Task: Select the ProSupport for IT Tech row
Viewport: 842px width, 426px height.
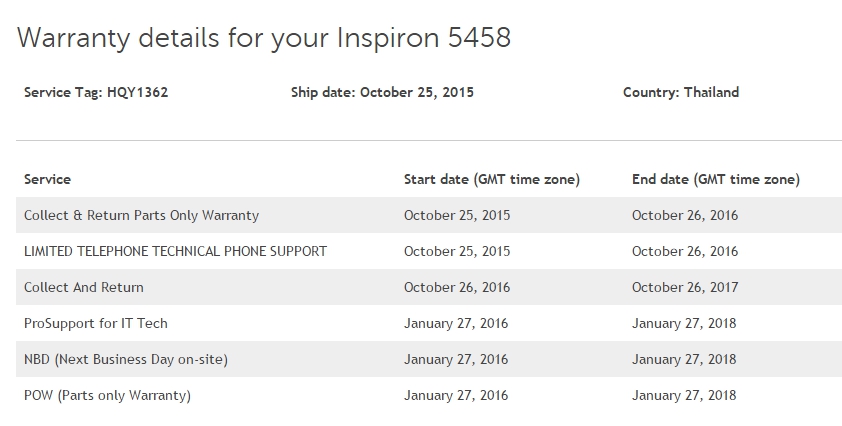Action: pyautogui.click(x=96, y=323)
